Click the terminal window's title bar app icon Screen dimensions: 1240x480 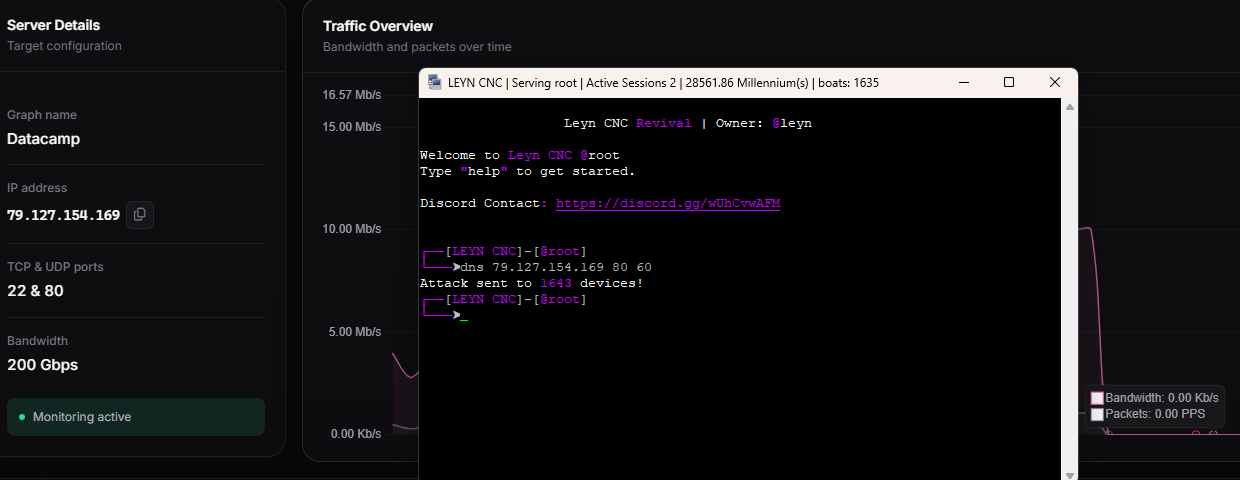435,82
